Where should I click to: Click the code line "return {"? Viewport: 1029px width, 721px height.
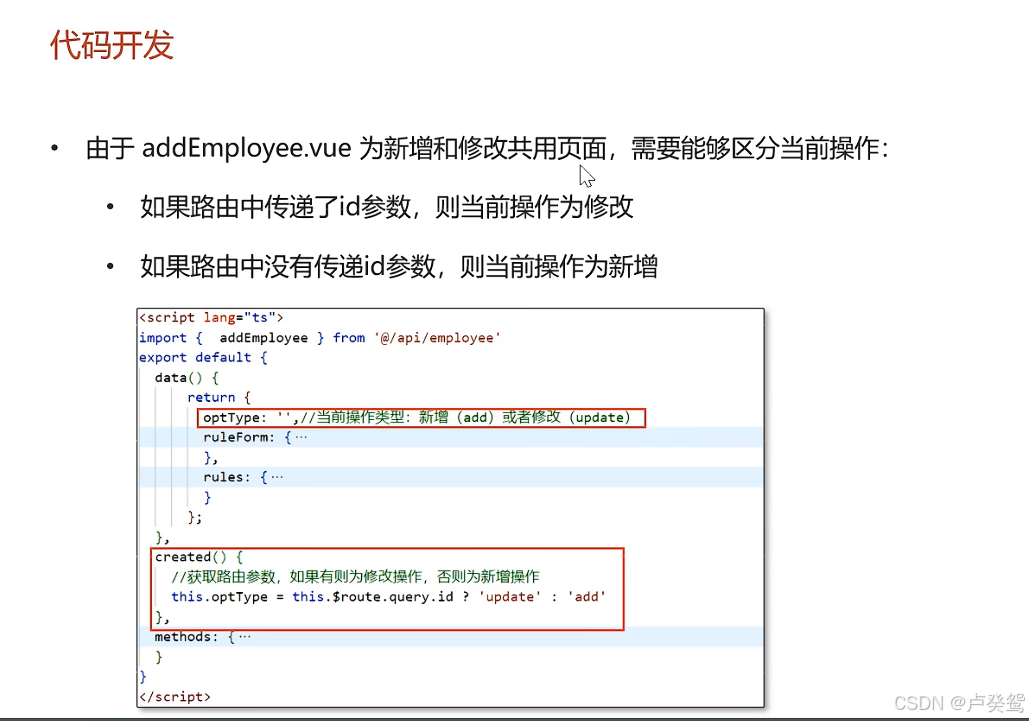pyautogui.click(x=219, y=398)
